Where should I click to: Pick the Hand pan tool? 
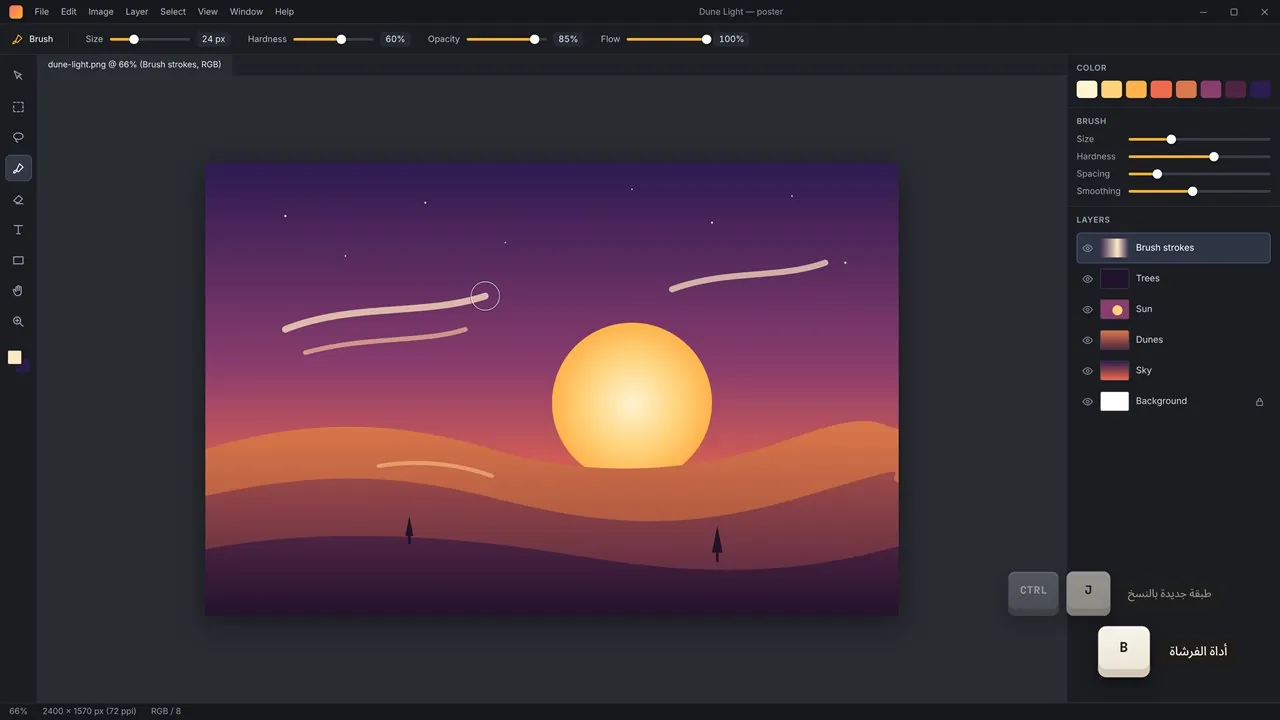click(x=18, y=291)
